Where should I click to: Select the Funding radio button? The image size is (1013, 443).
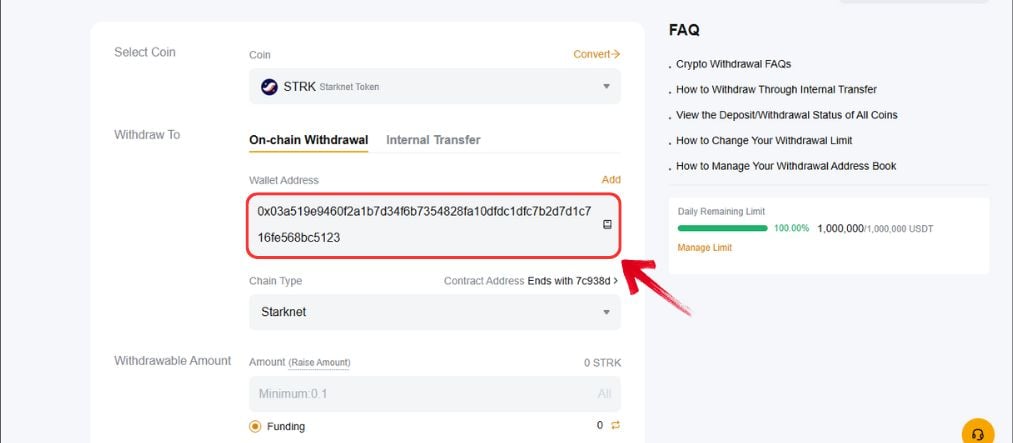point(255,426)
